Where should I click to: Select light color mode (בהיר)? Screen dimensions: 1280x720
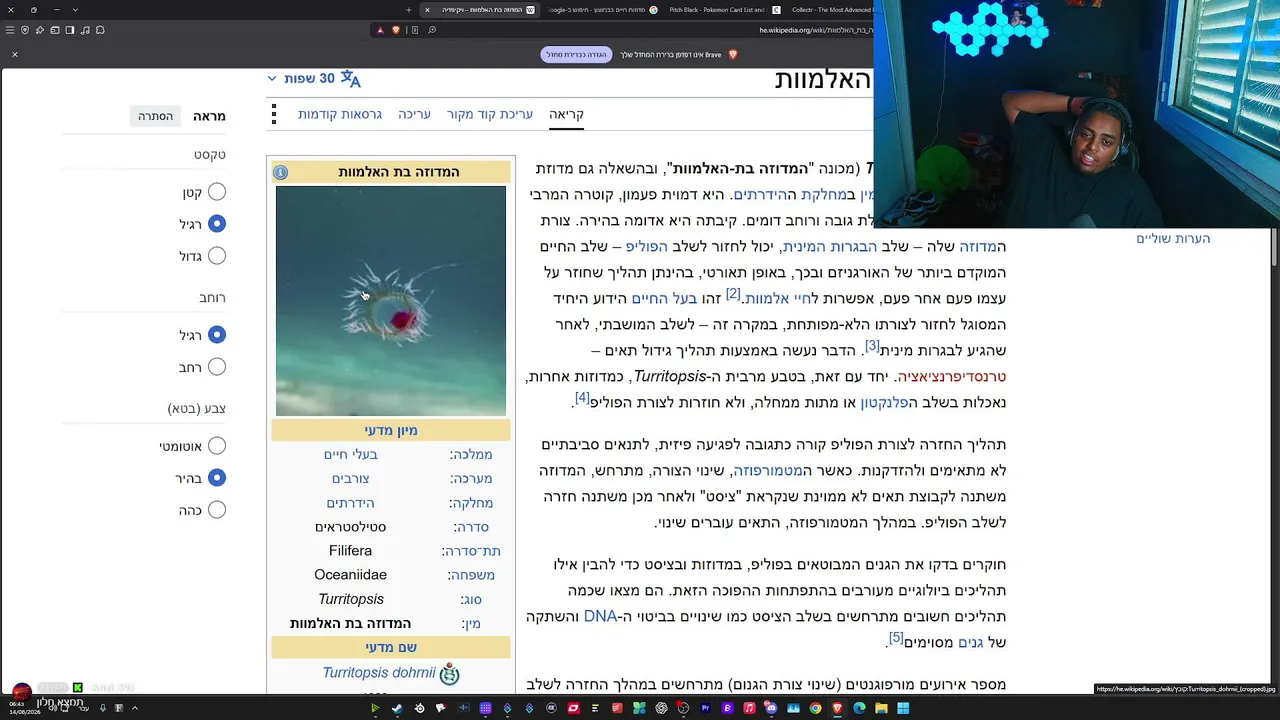point(217,478)
